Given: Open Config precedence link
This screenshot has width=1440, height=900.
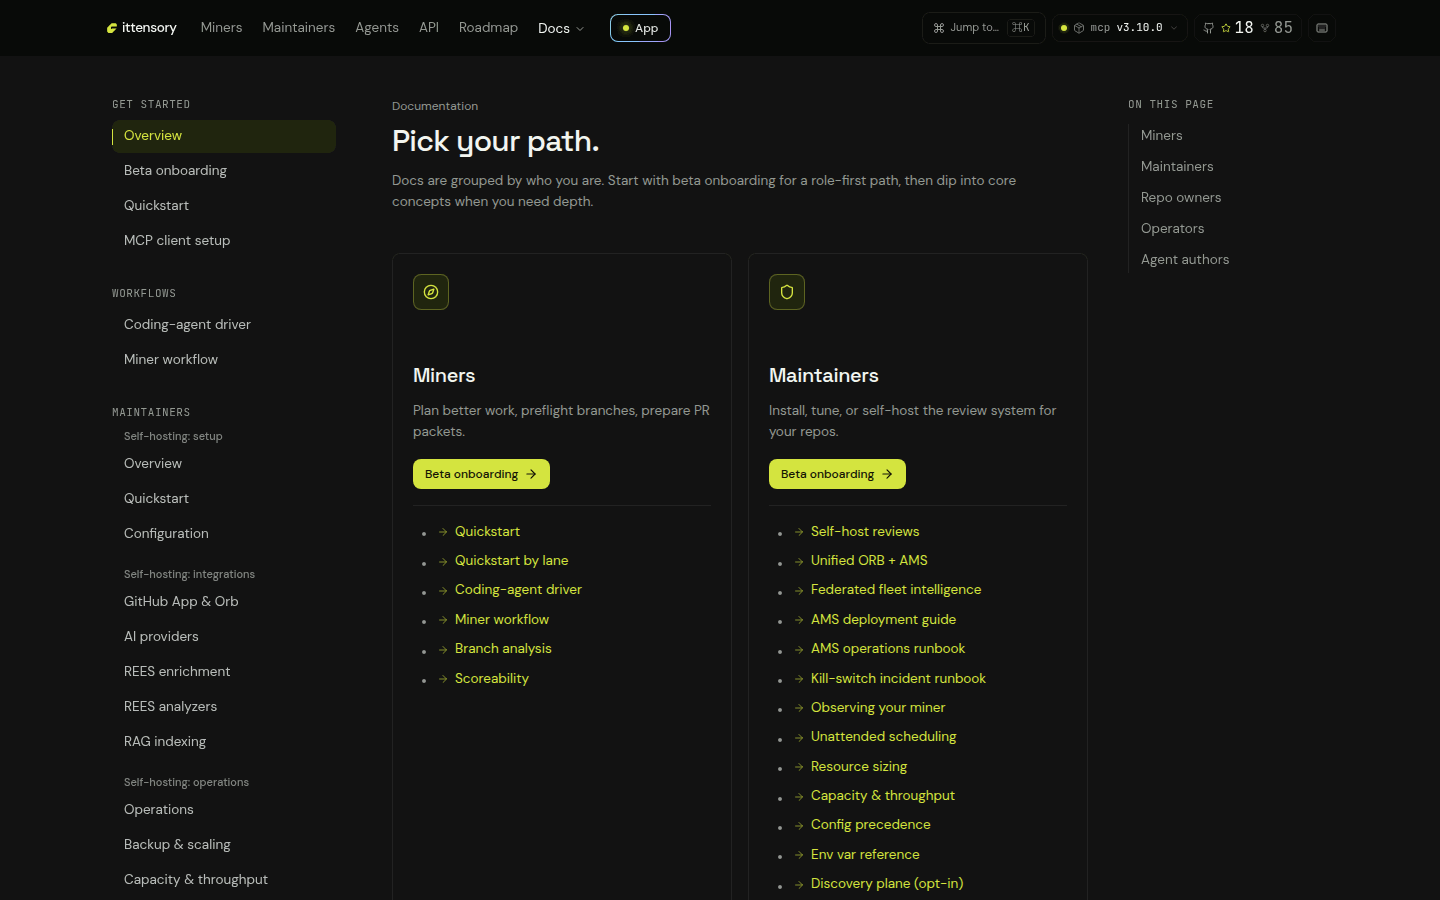Looking at the screenshot, I should (x=870, y=825).
